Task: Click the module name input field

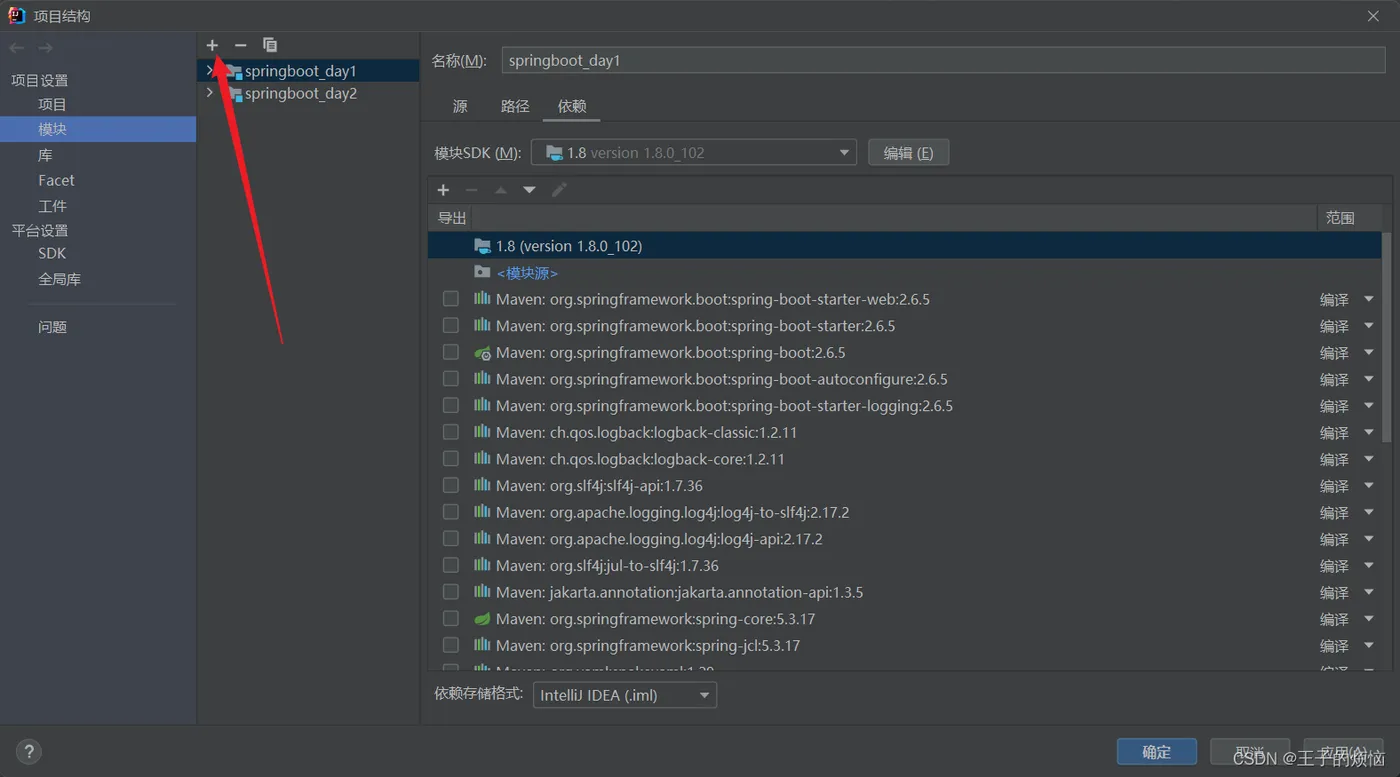Action: pos(942,60)
